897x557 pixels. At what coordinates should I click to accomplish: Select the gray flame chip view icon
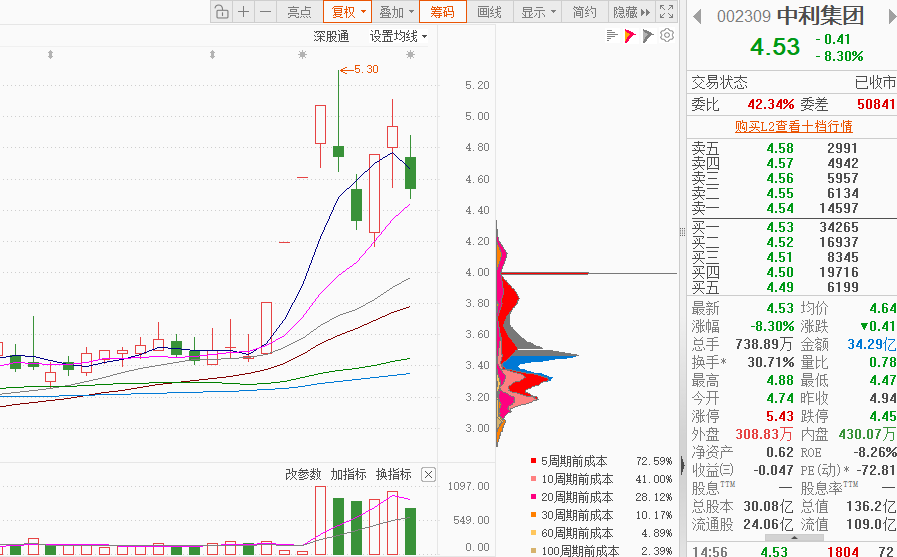(648, 36)
